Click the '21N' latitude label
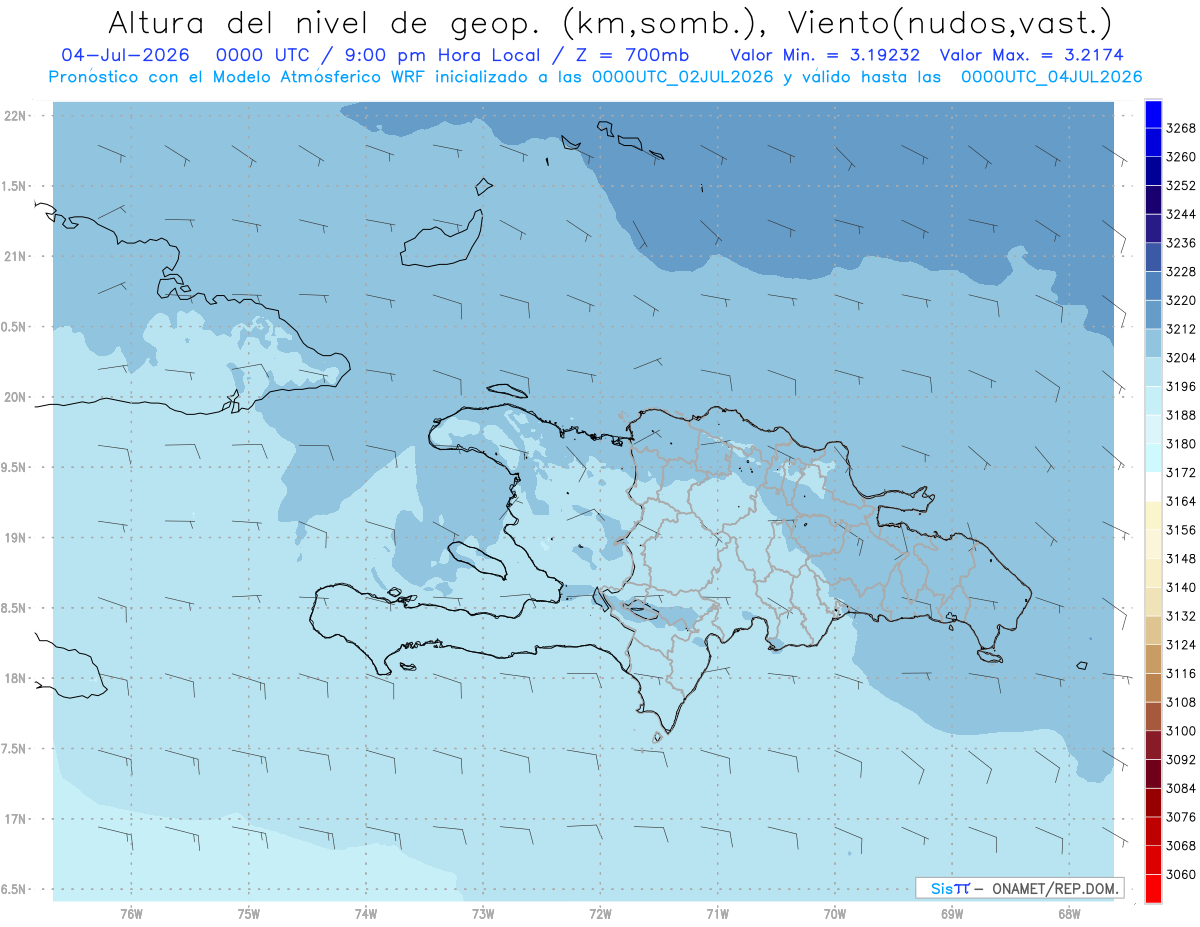1200x927 pixels. click(16, 257)
